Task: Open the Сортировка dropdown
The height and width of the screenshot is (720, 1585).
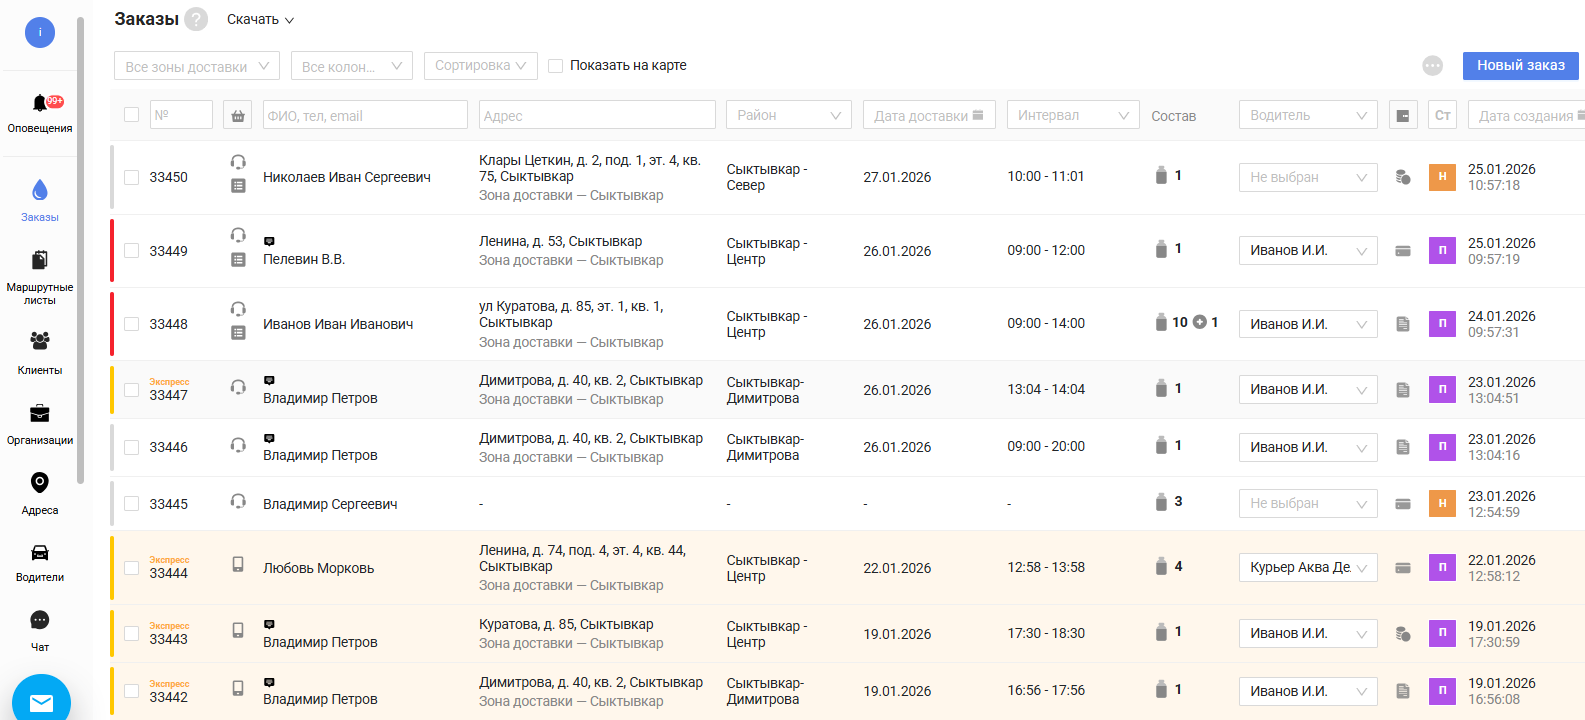Action: pyautogui.click(x=480, y=65)
